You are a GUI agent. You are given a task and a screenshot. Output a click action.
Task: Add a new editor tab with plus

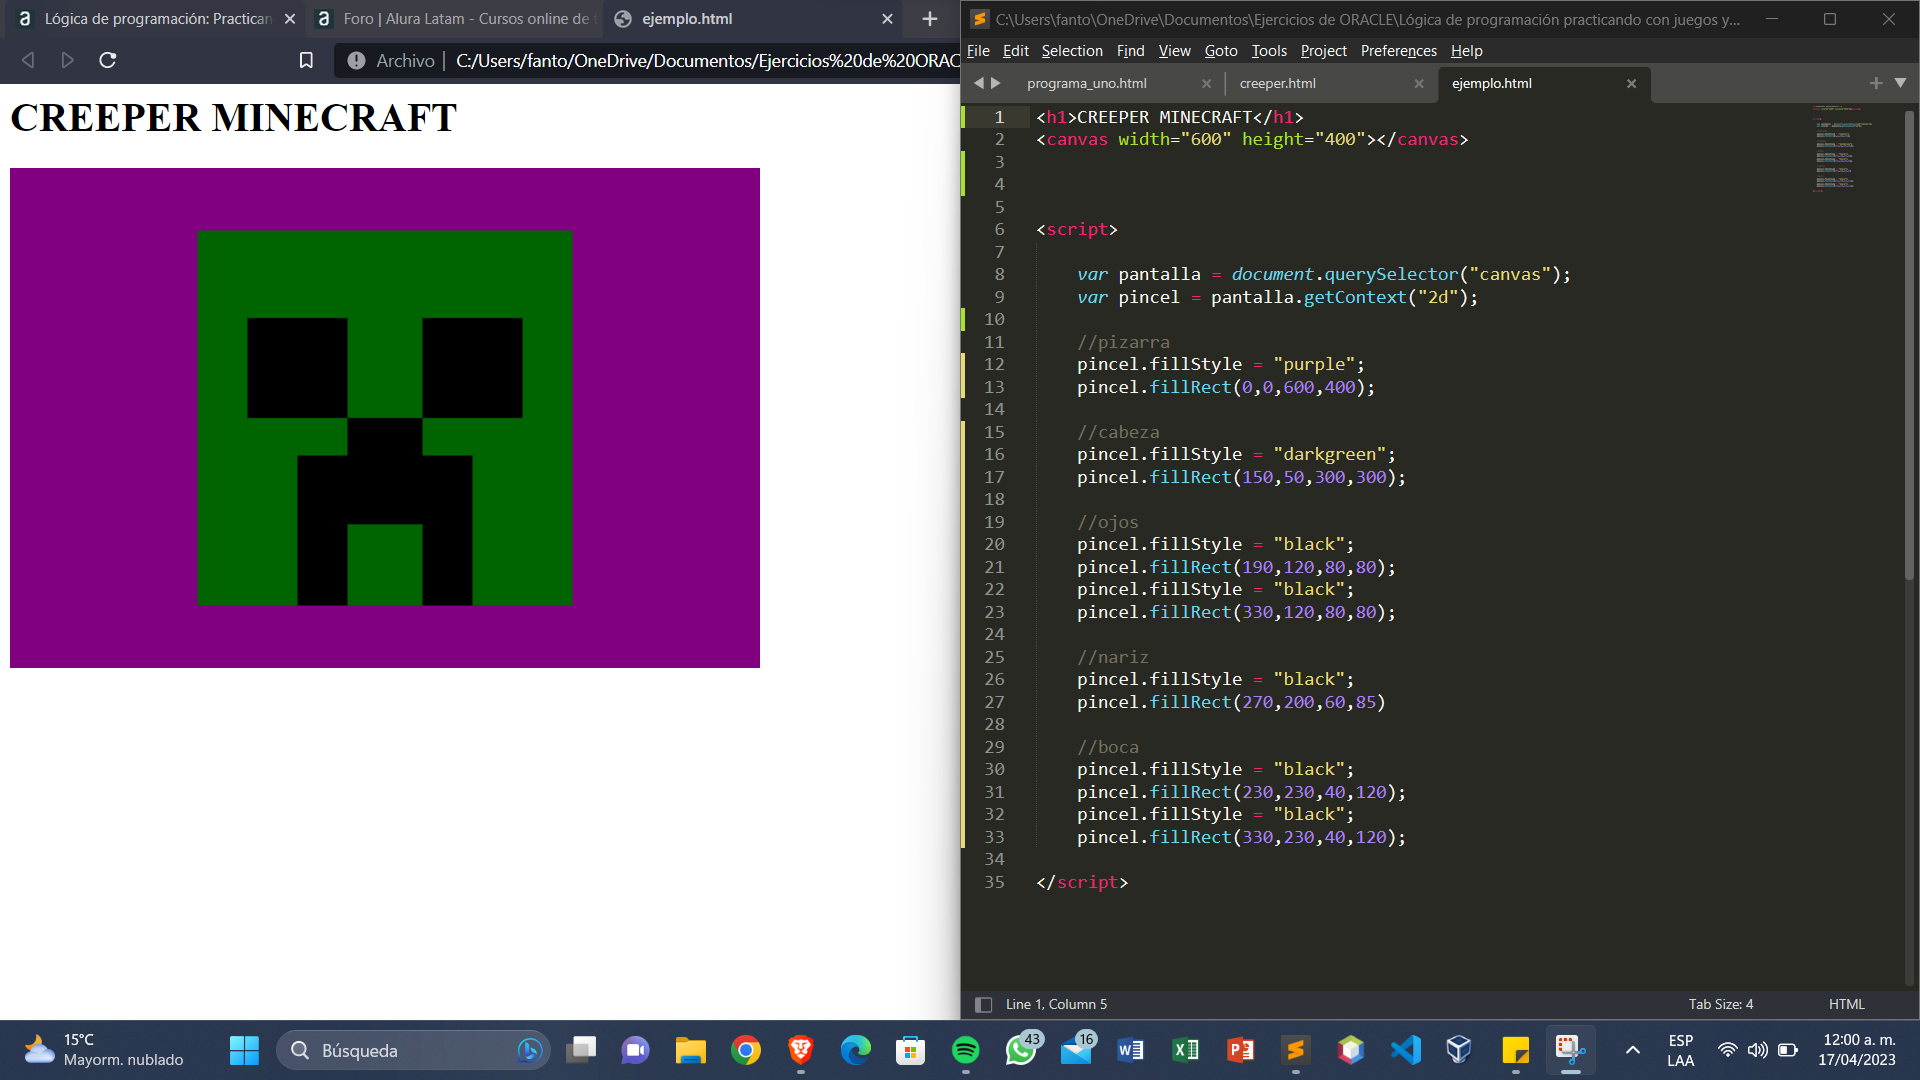1876,84
